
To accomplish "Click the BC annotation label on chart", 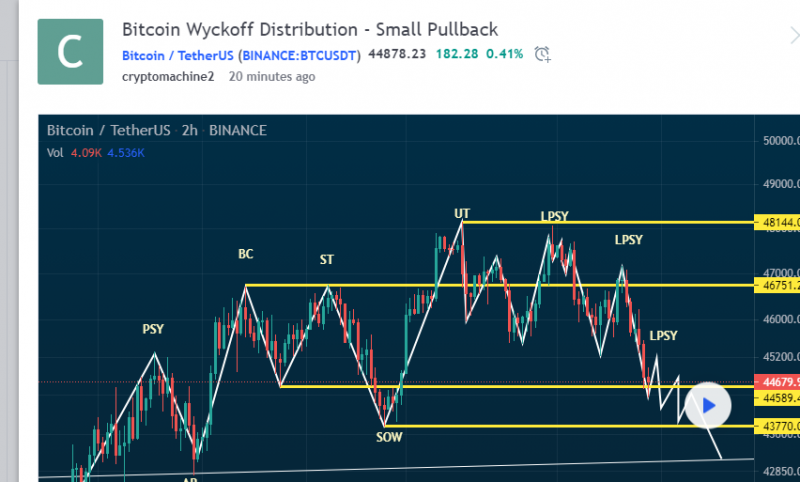I will [246, 254].
